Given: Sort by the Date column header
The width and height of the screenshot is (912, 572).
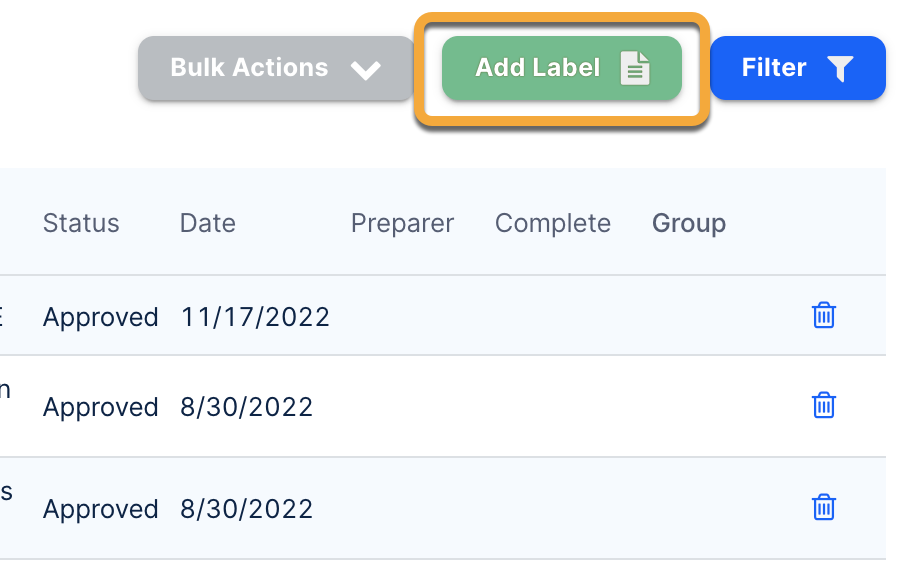Looking at the screenshot, I should [208, 223].
